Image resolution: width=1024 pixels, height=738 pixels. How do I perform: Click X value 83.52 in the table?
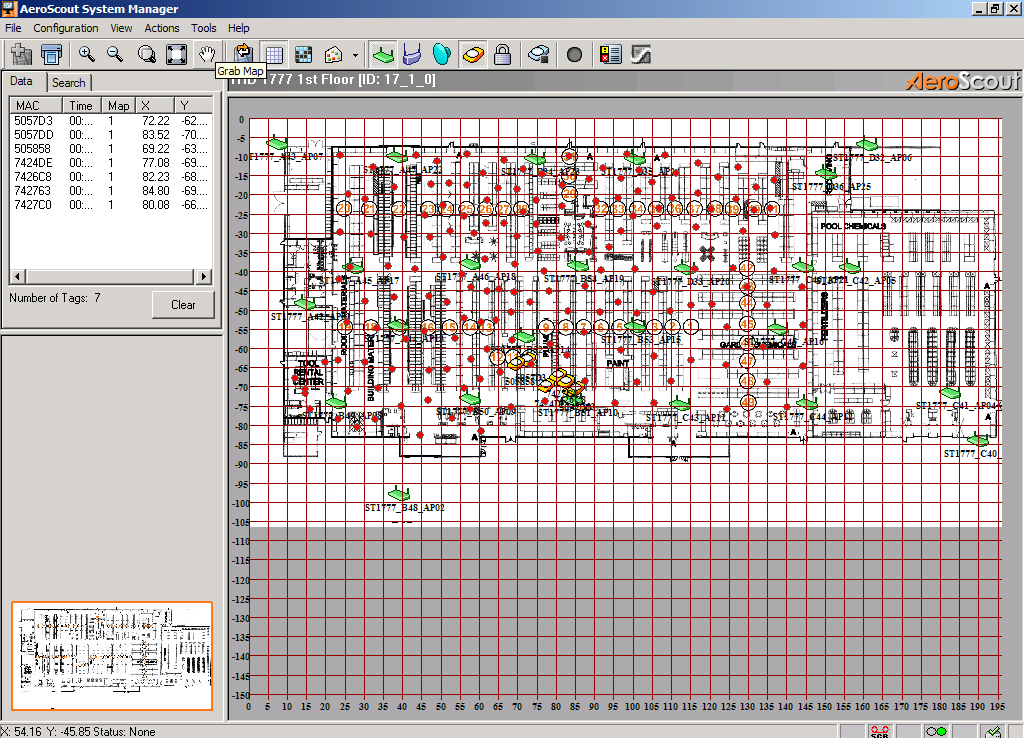155,135
